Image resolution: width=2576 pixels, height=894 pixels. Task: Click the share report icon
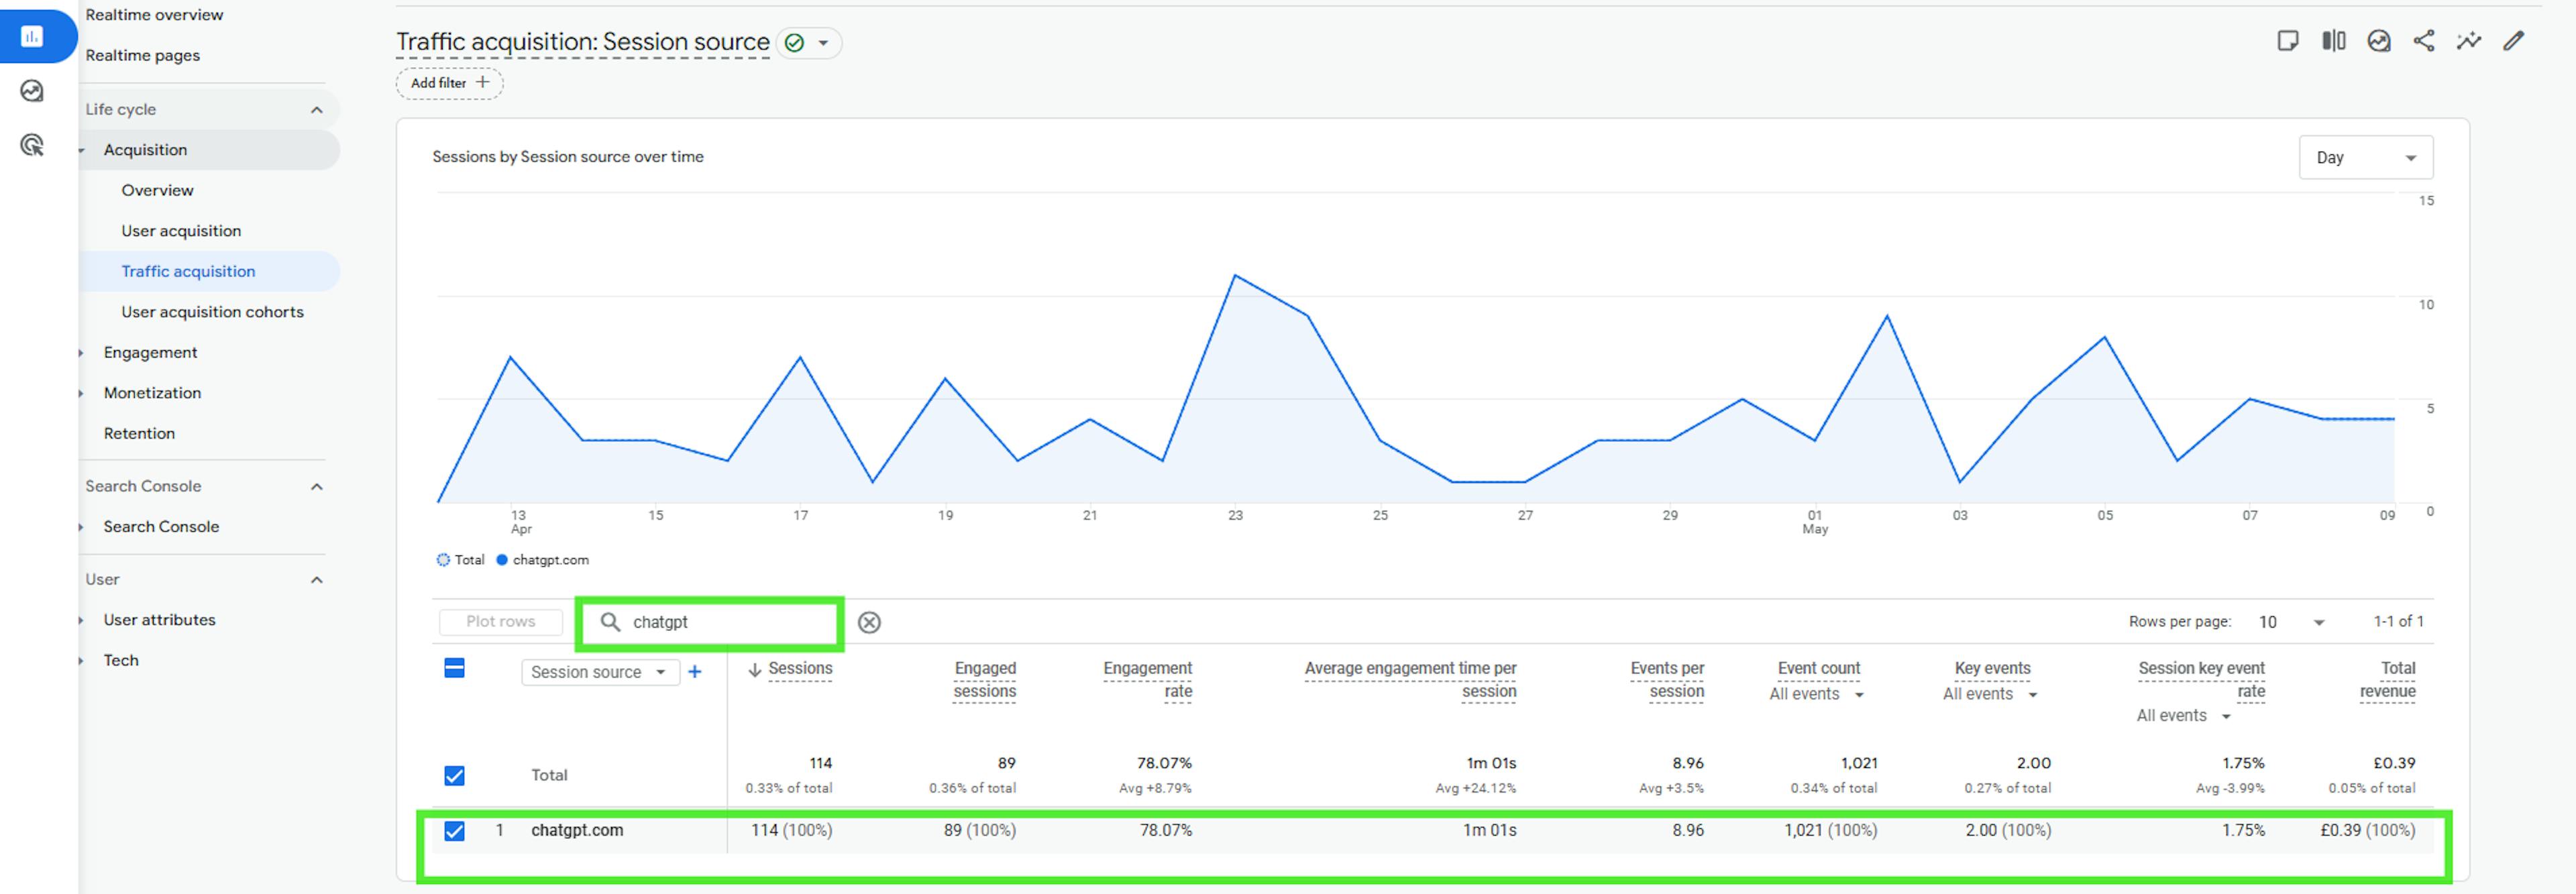[x=2424, y=41]
